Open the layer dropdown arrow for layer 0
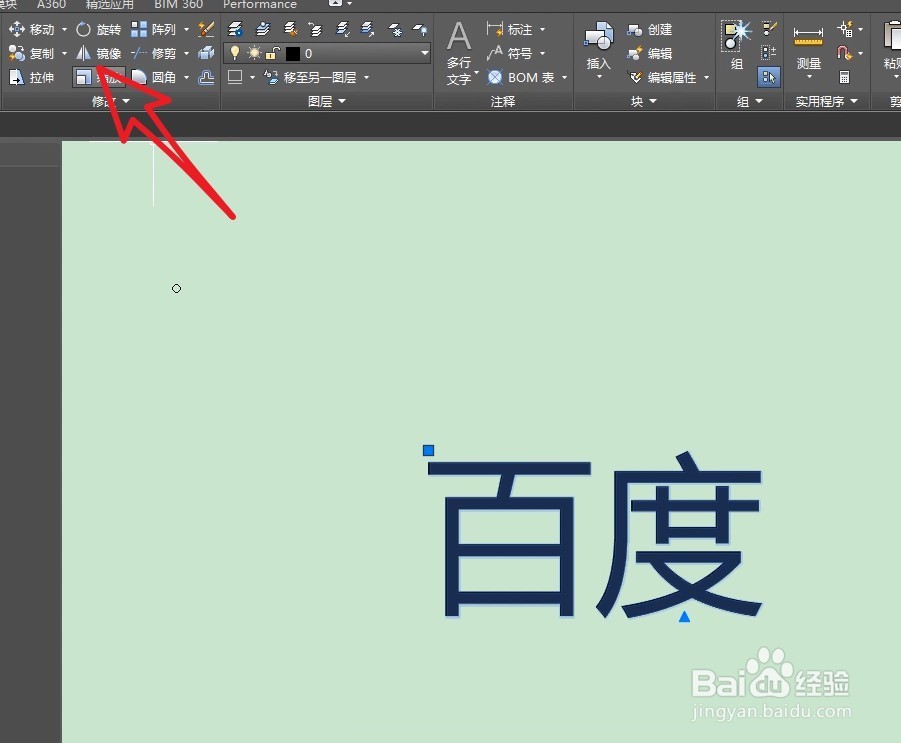The height and width of the screenshot is (743, 901). [x=425, y=53]
